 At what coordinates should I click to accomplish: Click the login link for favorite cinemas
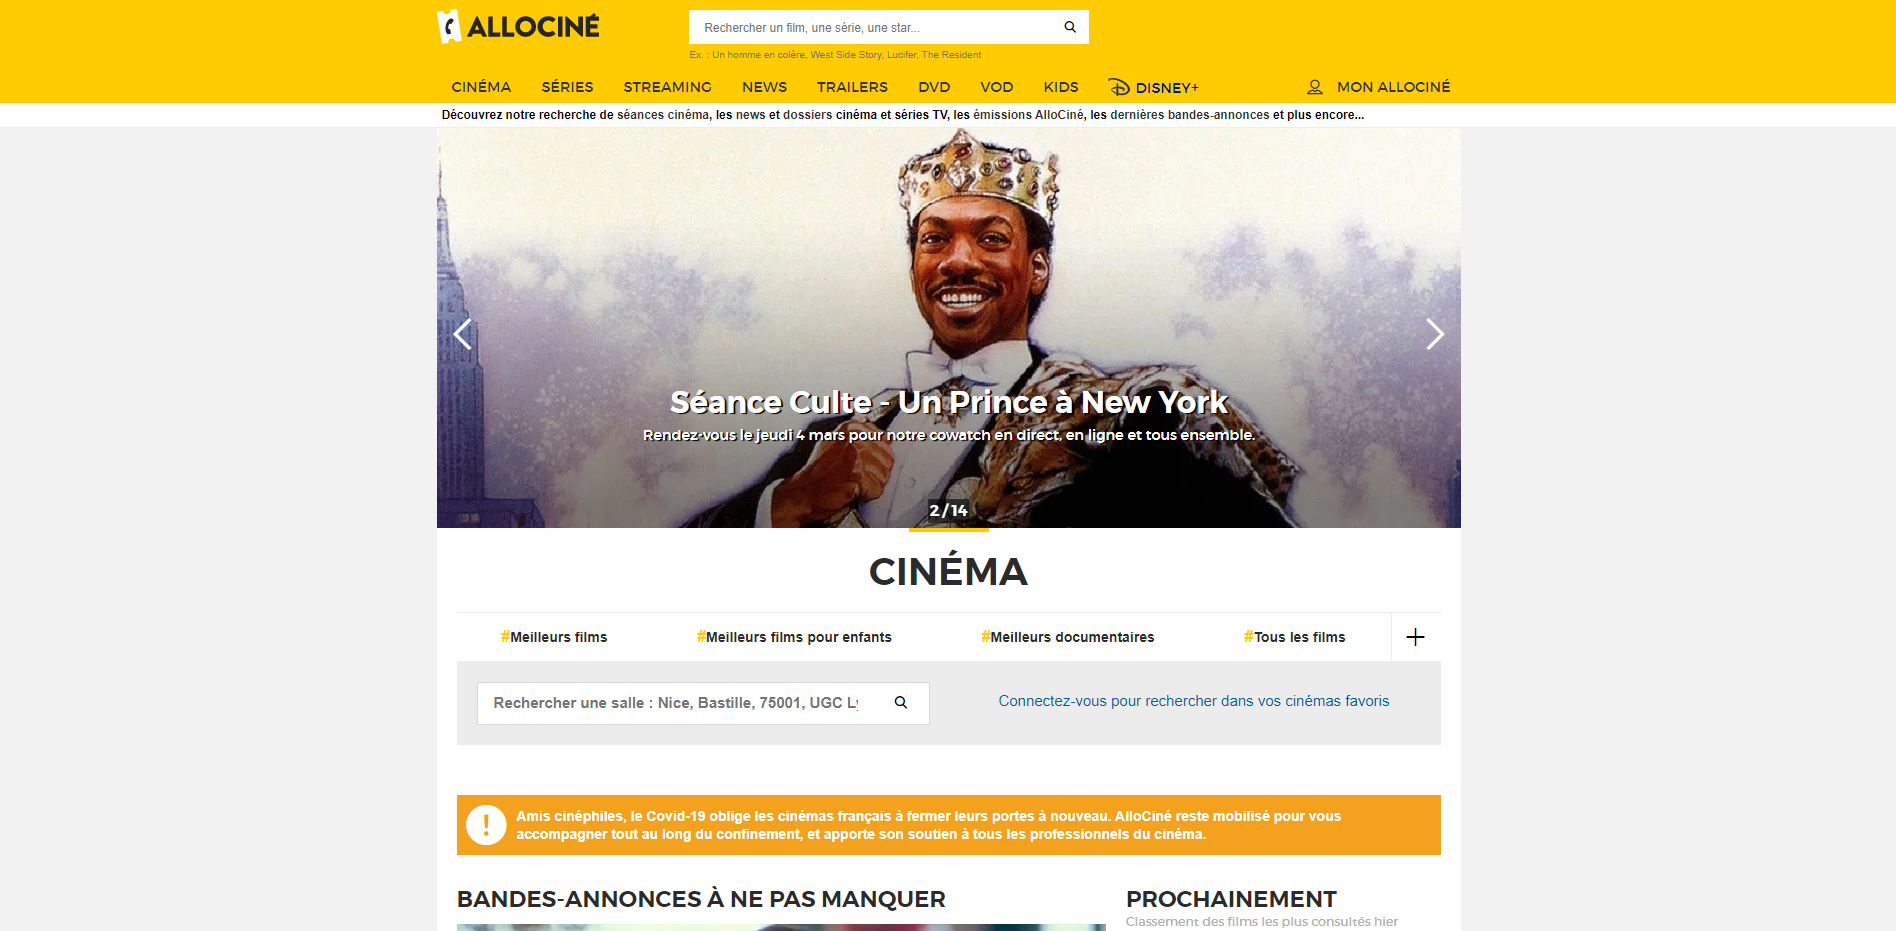click(x=1193, y=701)
